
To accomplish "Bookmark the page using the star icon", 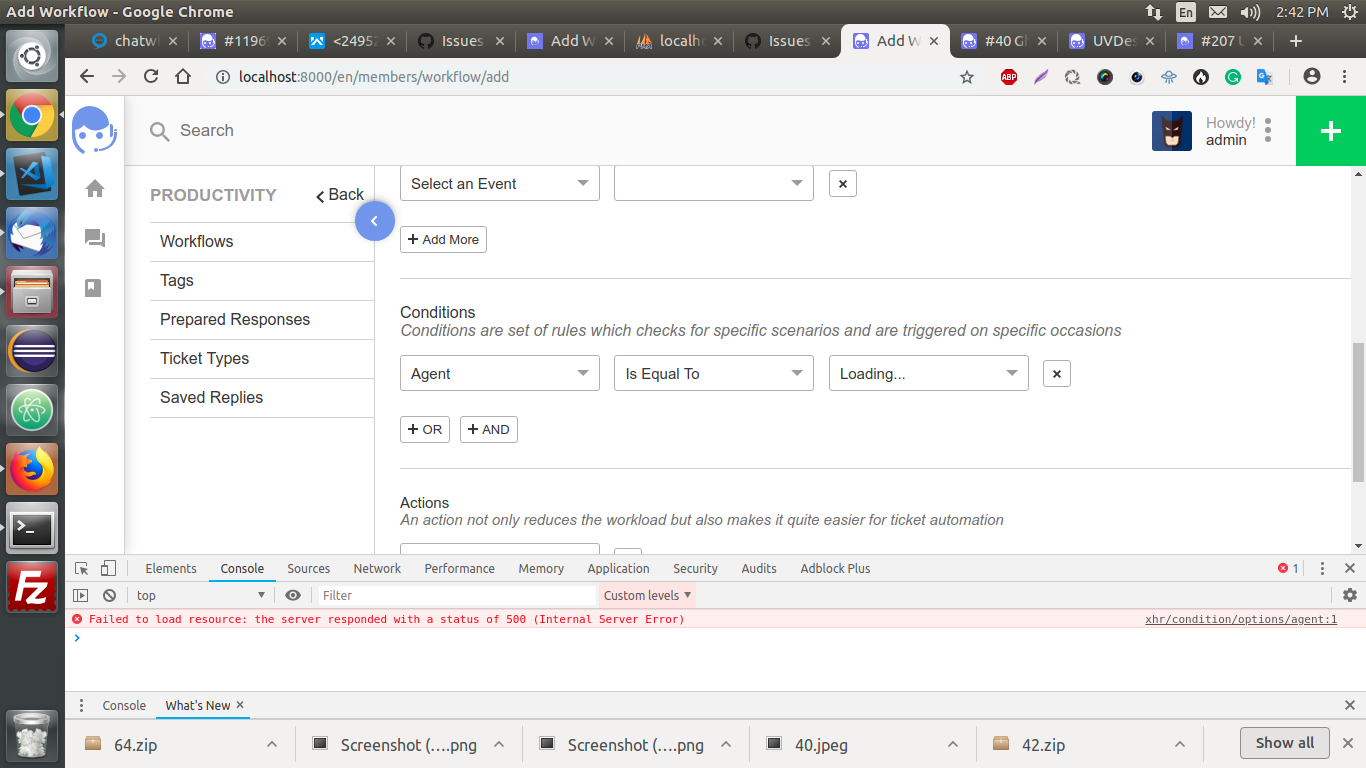I will coord(966,76).
